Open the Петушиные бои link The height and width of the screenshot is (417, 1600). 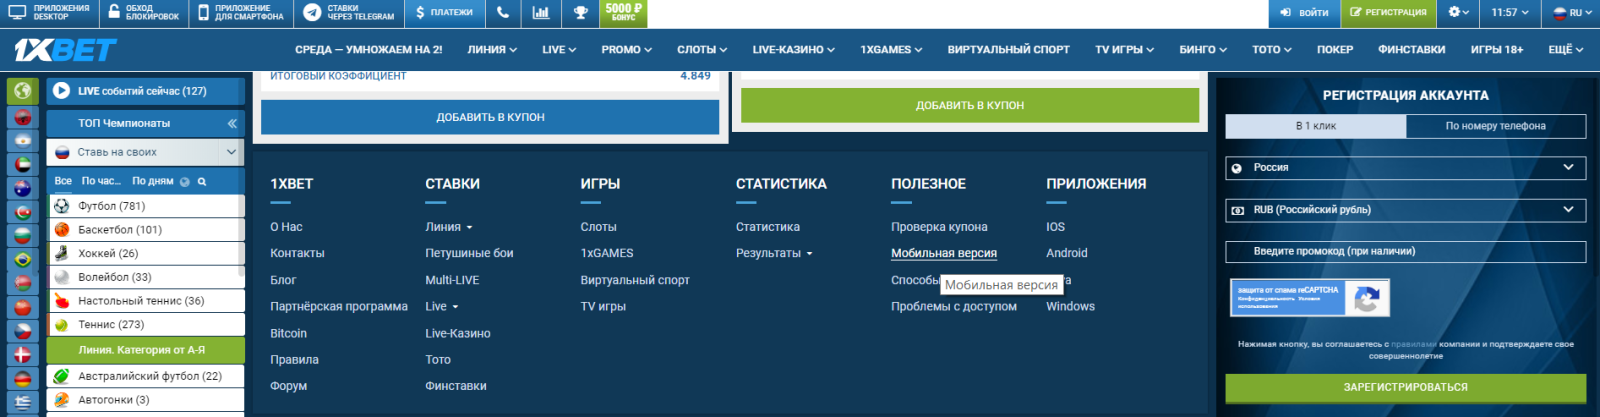[469, 253]
